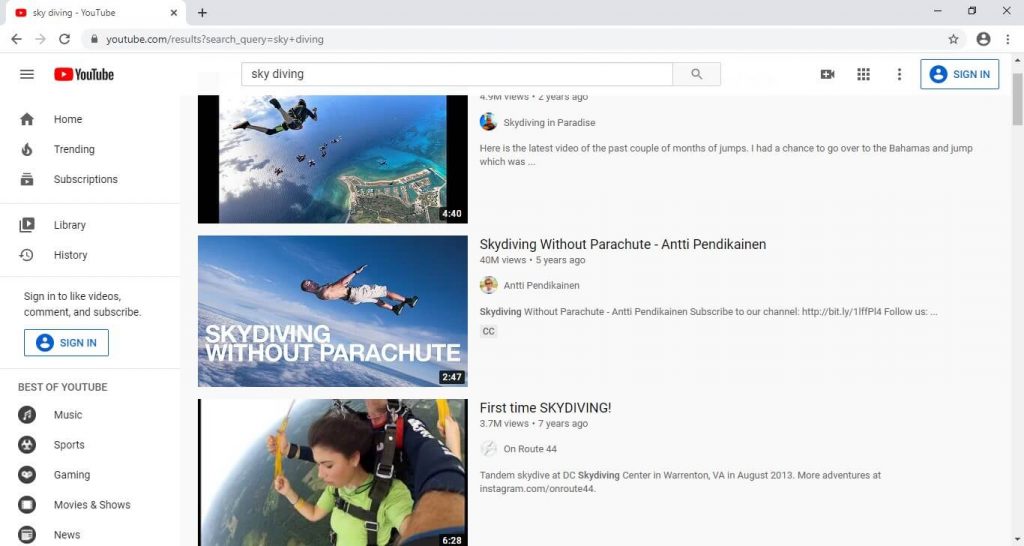Open a new browser tab
This screenshot has height=546, width=1024.
tap(202, 12)
